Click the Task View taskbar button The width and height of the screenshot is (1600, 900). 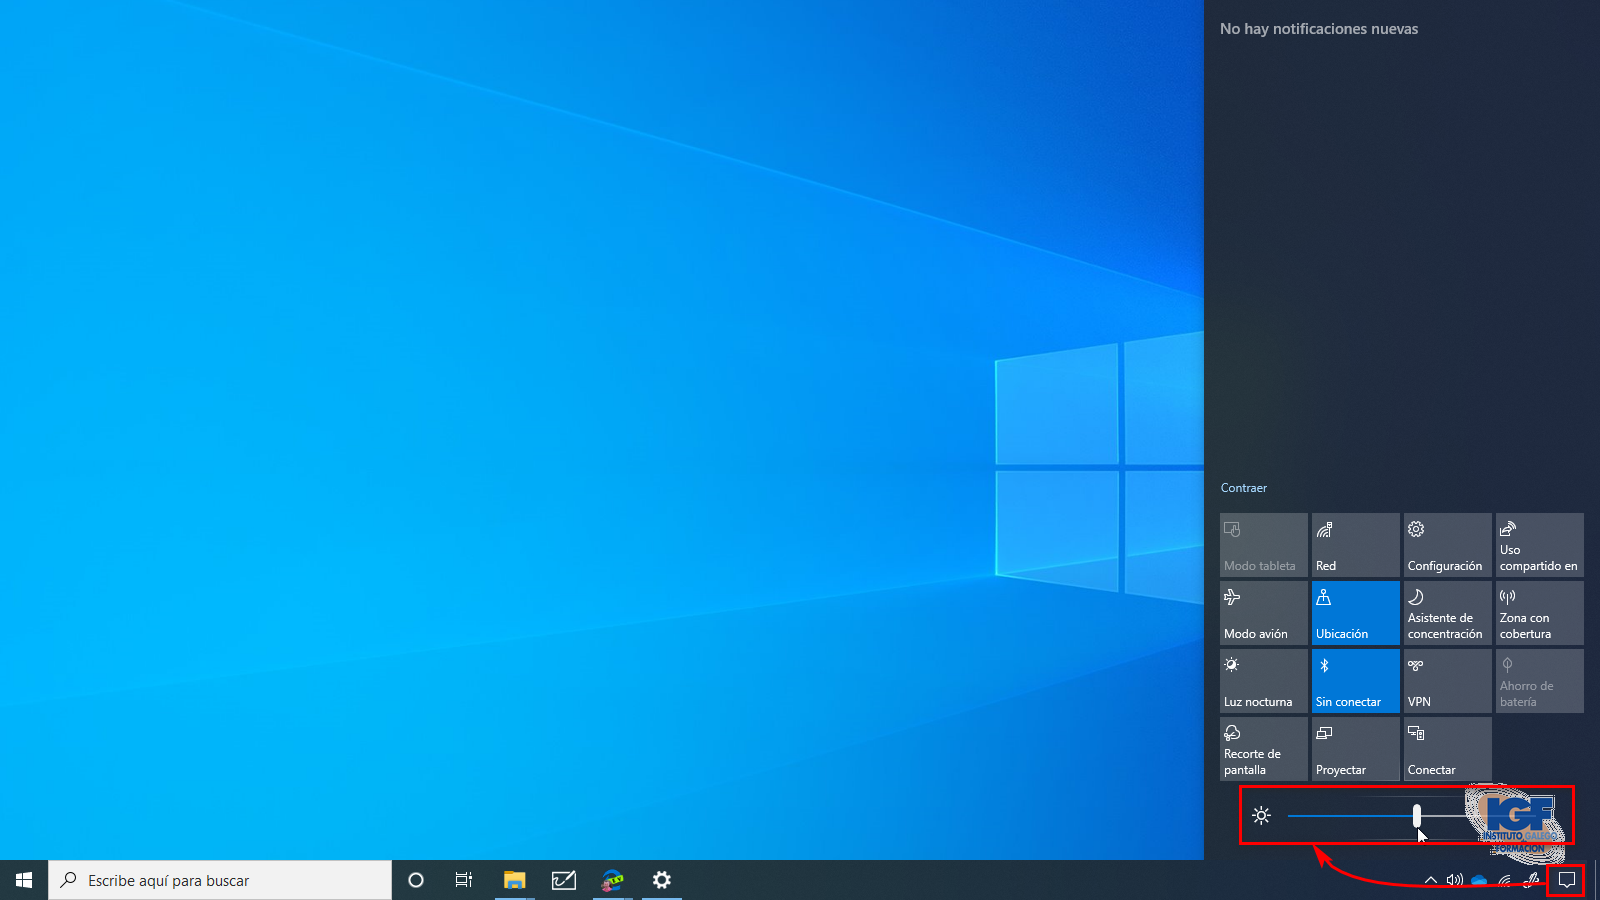pos(464,880)
